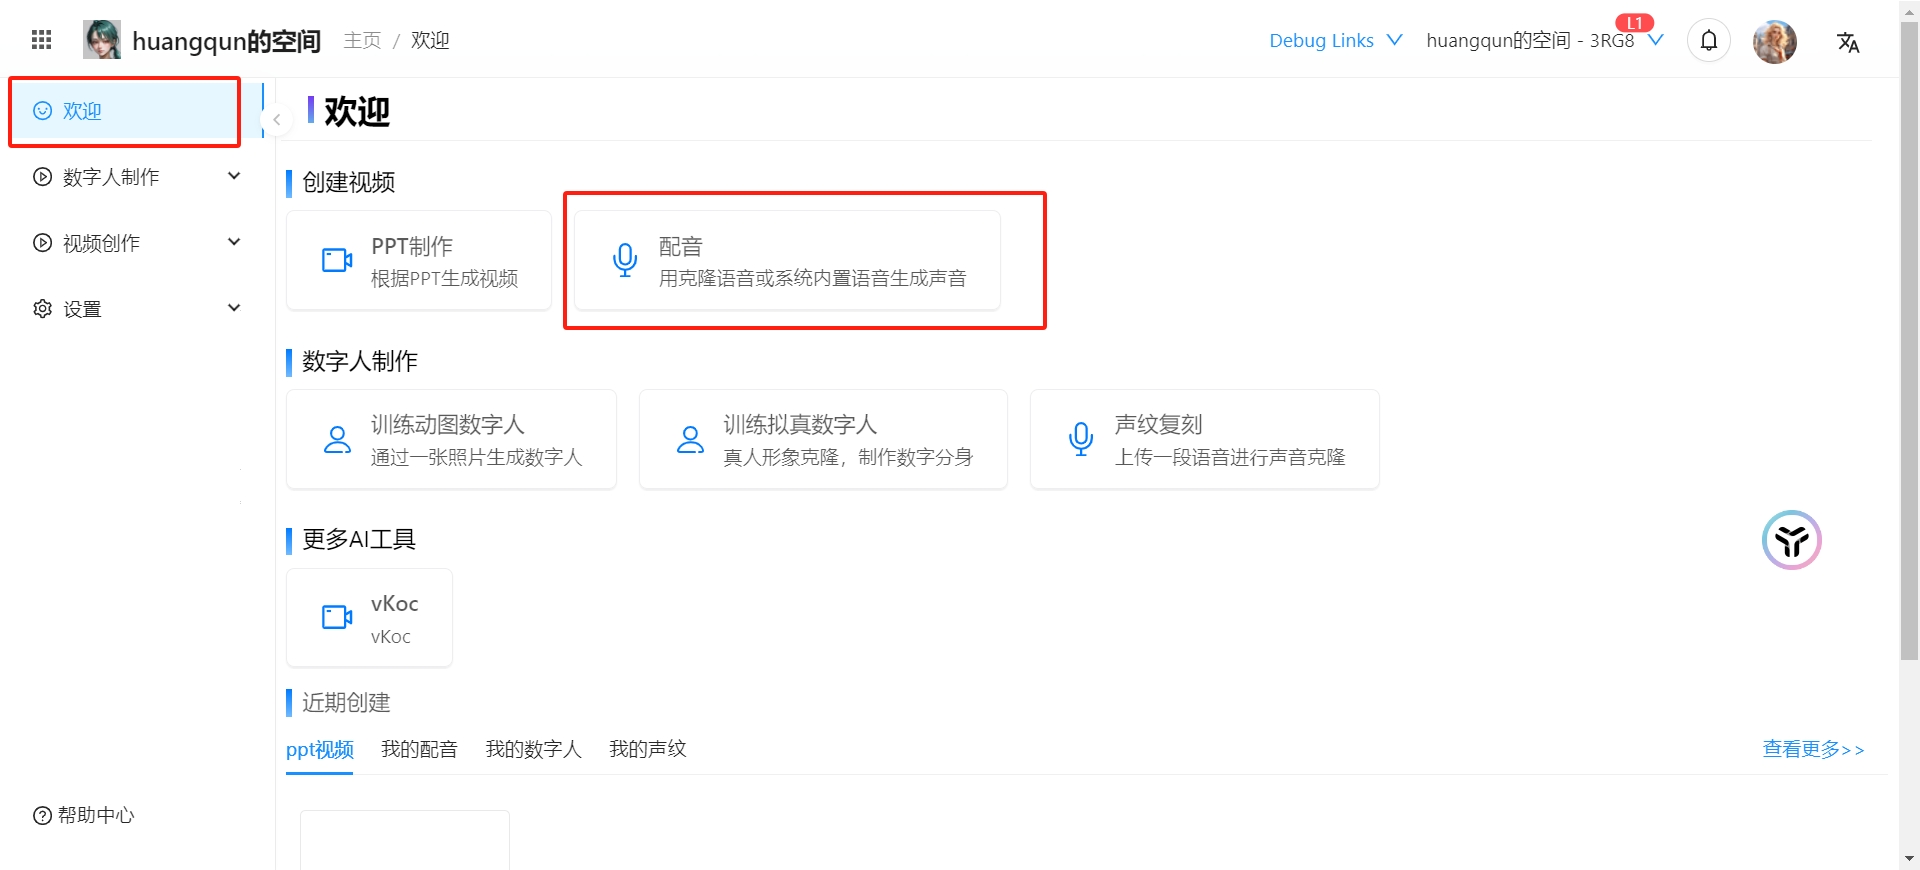Click the 查看更多>> link

pyautogui.click(x=1812, y=749)
